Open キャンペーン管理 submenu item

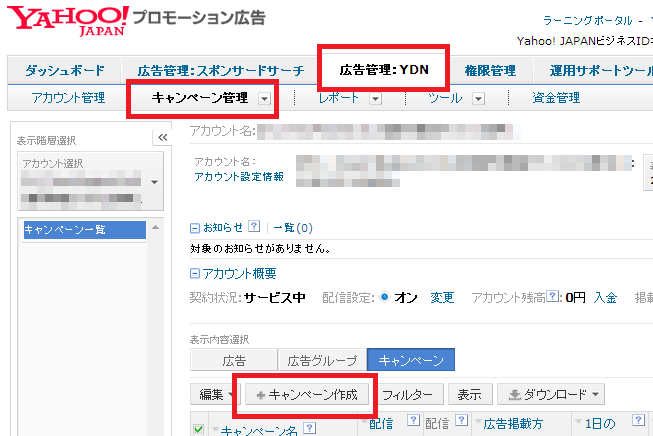click(199, 97)
